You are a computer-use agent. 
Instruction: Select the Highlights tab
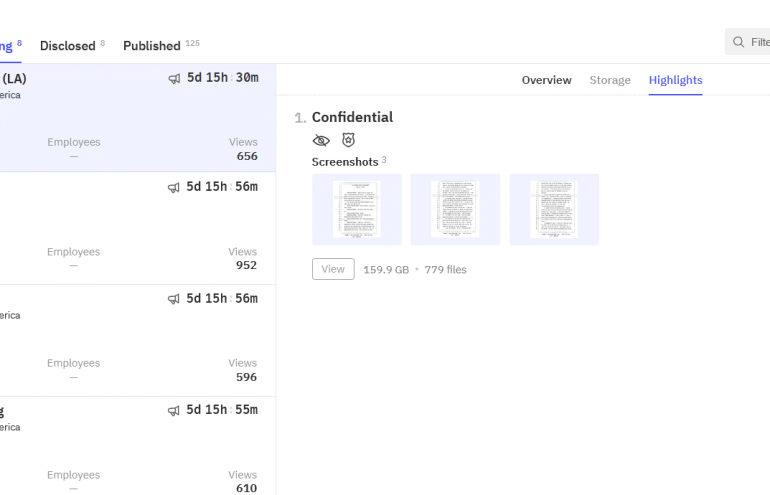[675, 80]
